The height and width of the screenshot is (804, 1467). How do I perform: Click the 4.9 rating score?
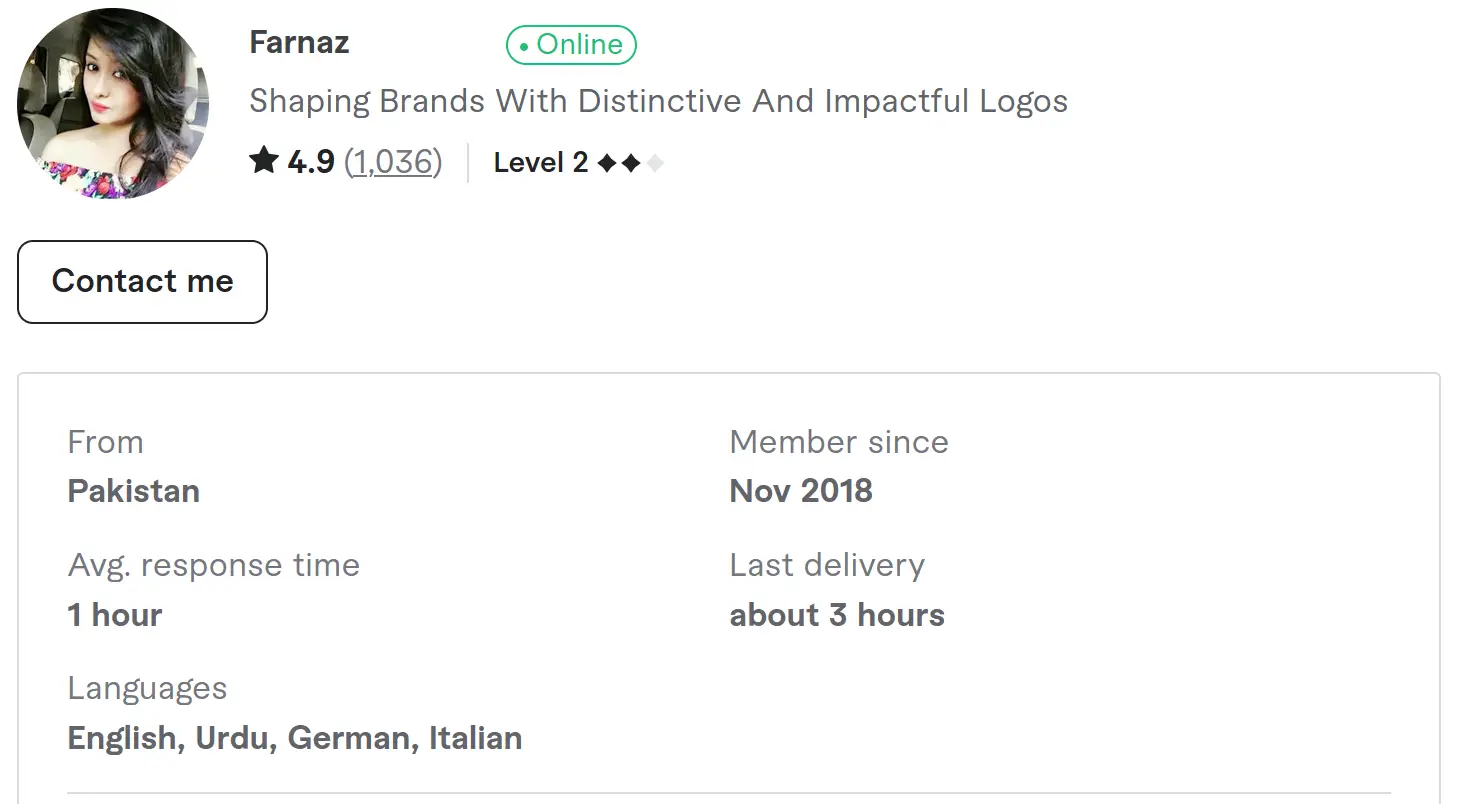(311, 162)
